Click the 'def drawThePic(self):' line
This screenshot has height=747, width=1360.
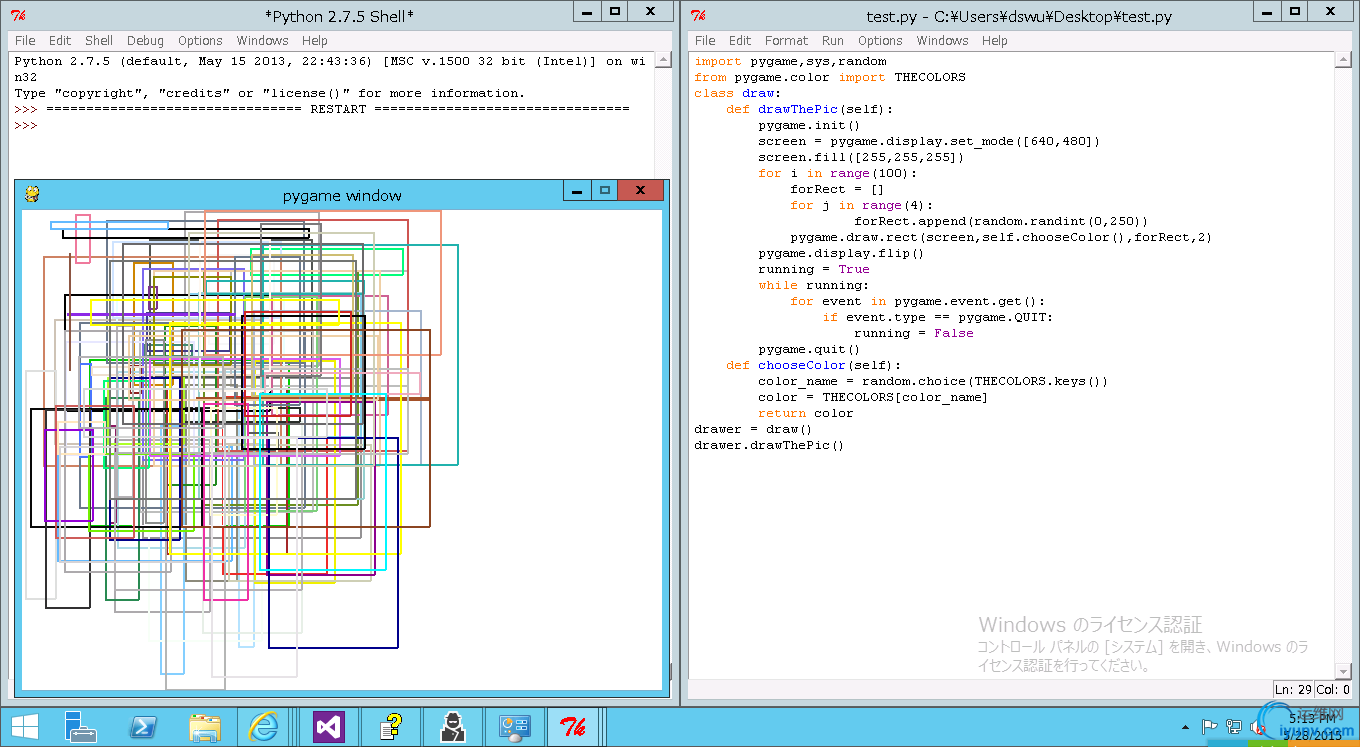(810, 109)
